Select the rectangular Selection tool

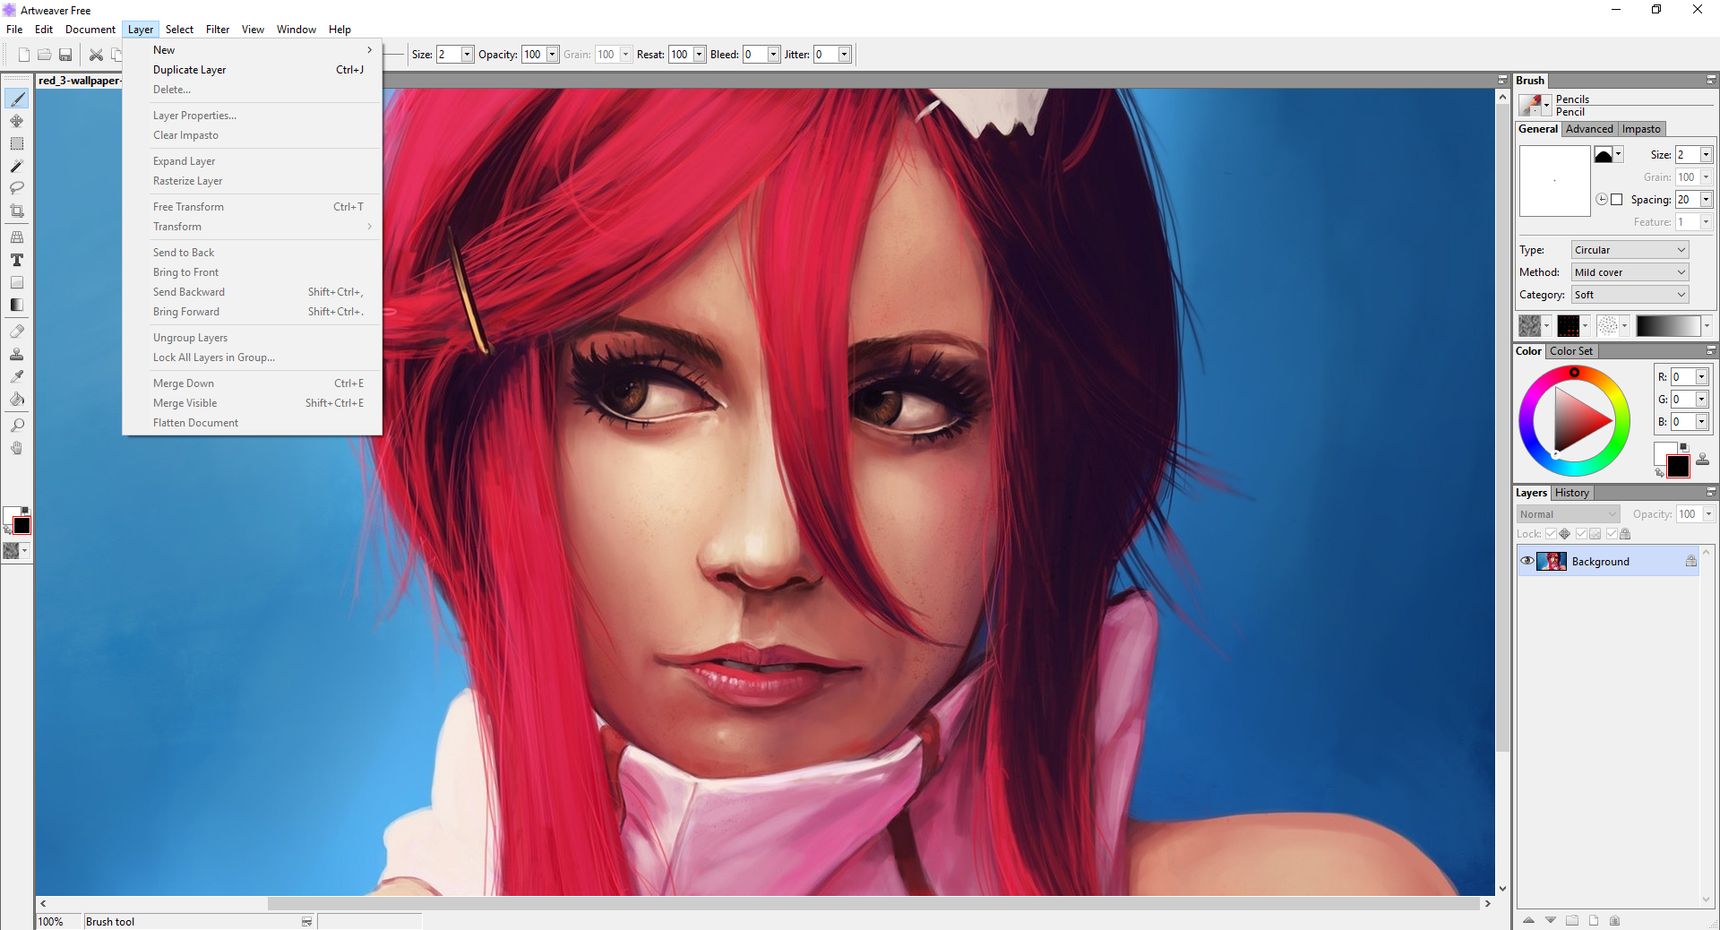(x=17, y=144)
